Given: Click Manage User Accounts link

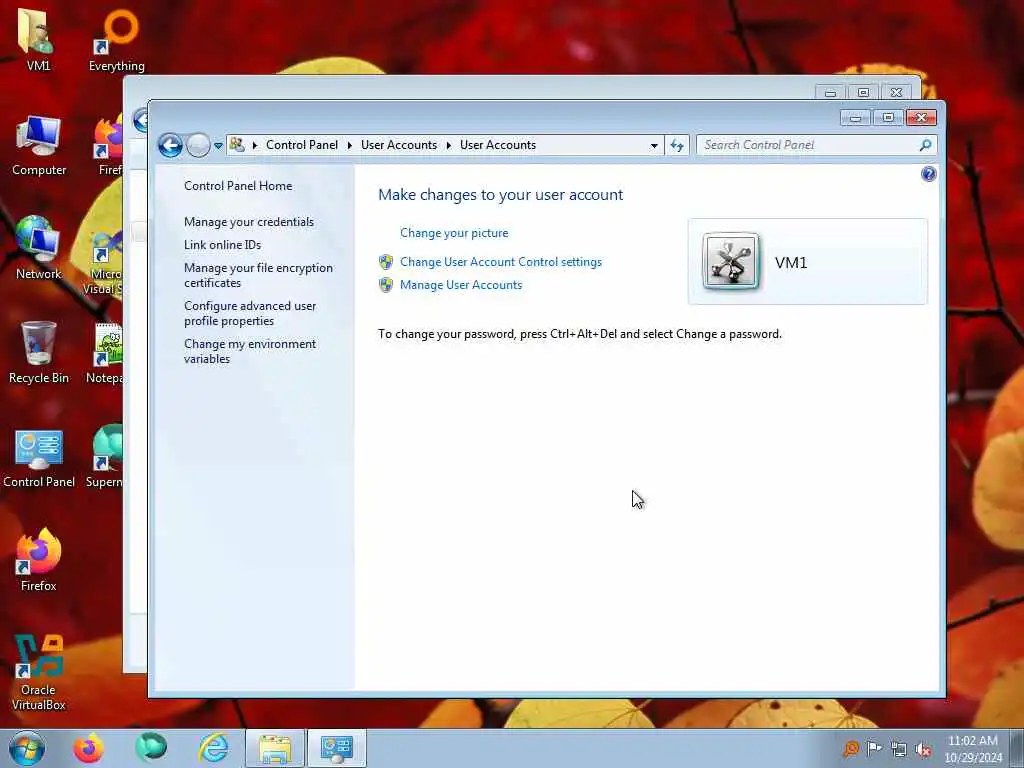Looking at the screenshot, I should click(461, 285).
